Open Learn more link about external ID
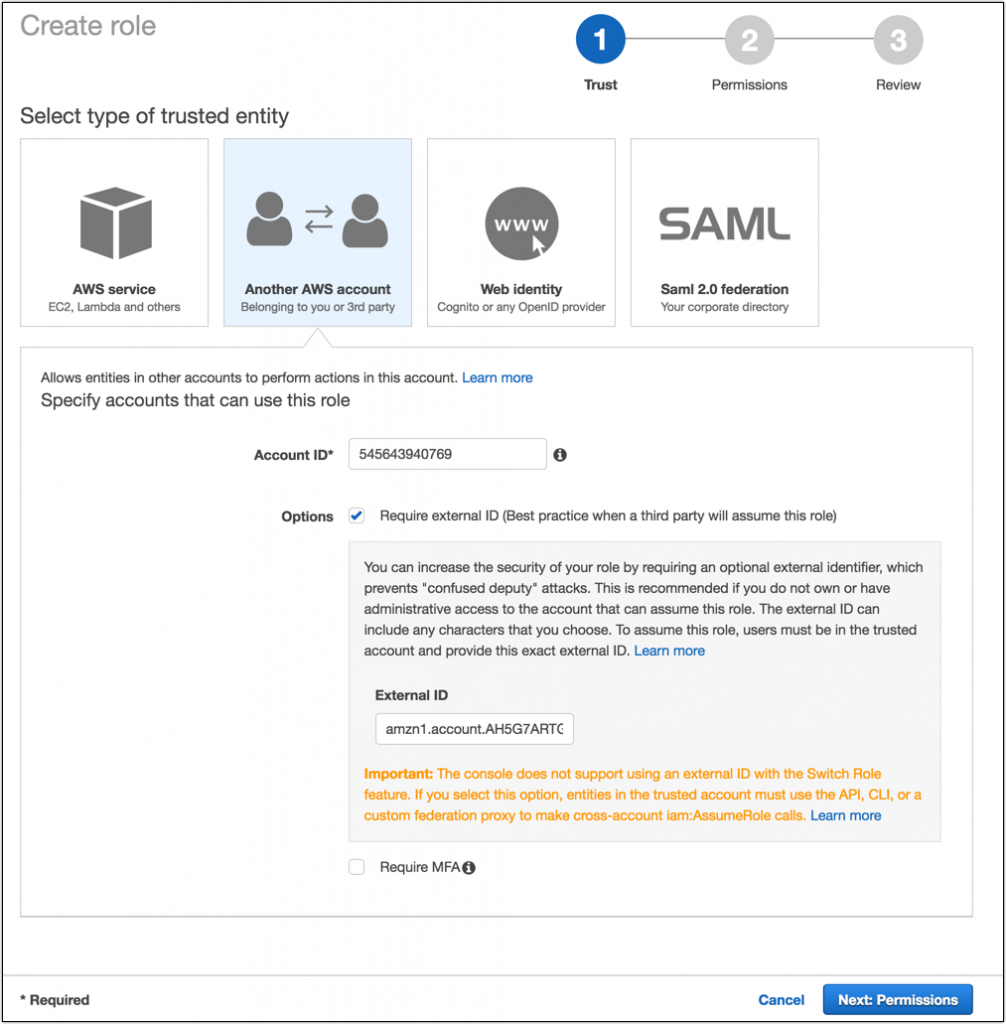The height and width of the screenshot is (1024, 1006). tap(669, 650)
